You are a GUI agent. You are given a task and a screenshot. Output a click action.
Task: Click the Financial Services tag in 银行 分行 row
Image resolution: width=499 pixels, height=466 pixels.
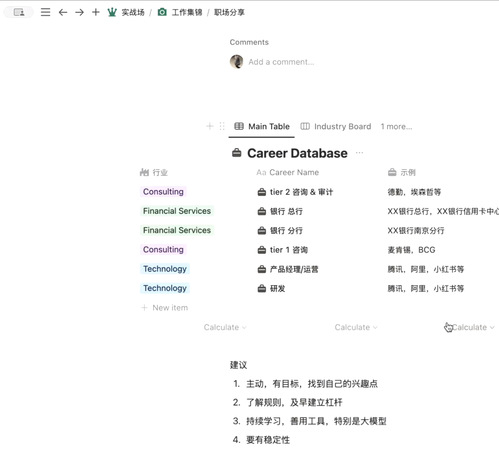(x=177, y=230)
